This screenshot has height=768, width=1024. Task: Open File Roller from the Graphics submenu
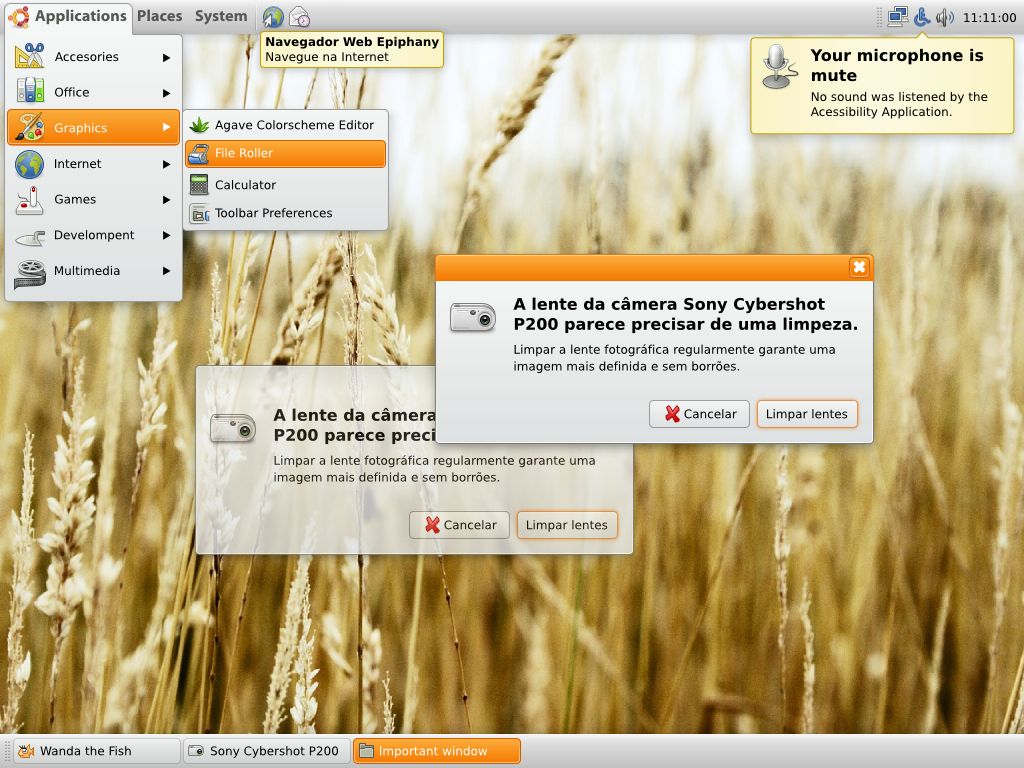(286, 154)
